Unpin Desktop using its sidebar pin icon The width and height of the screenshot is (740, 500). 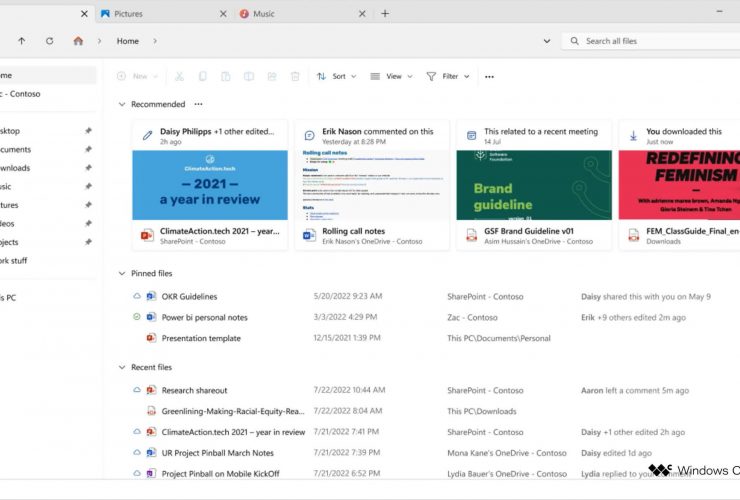point(88,131)
